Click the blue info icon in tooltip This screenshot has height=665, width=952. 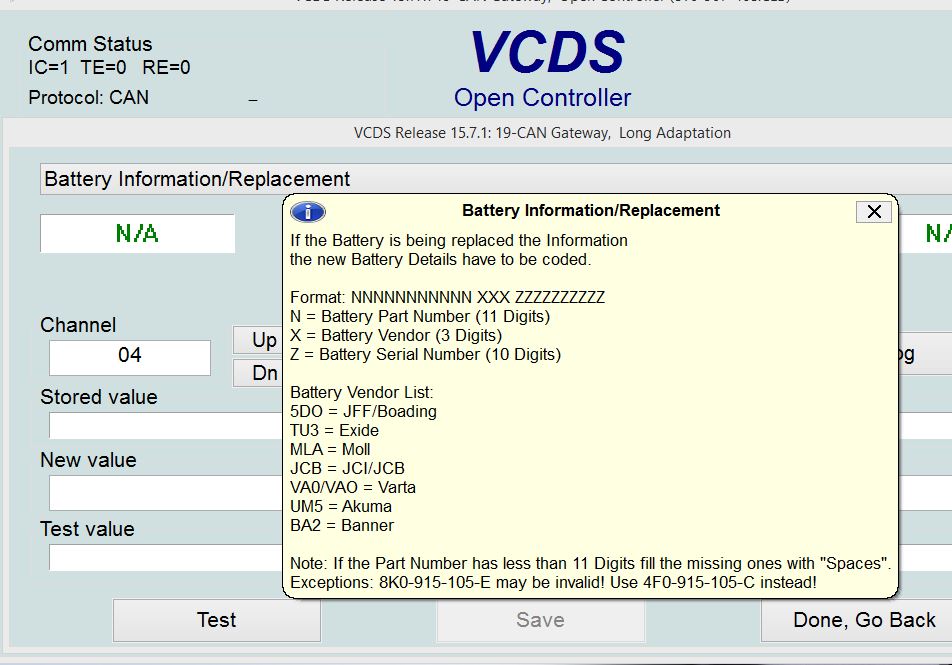tap(308, 212)
